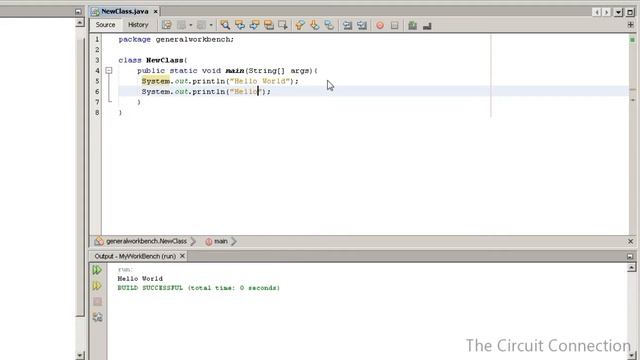Click 'BUILD SUCCESSFUL' output message

tap(150, 288)
